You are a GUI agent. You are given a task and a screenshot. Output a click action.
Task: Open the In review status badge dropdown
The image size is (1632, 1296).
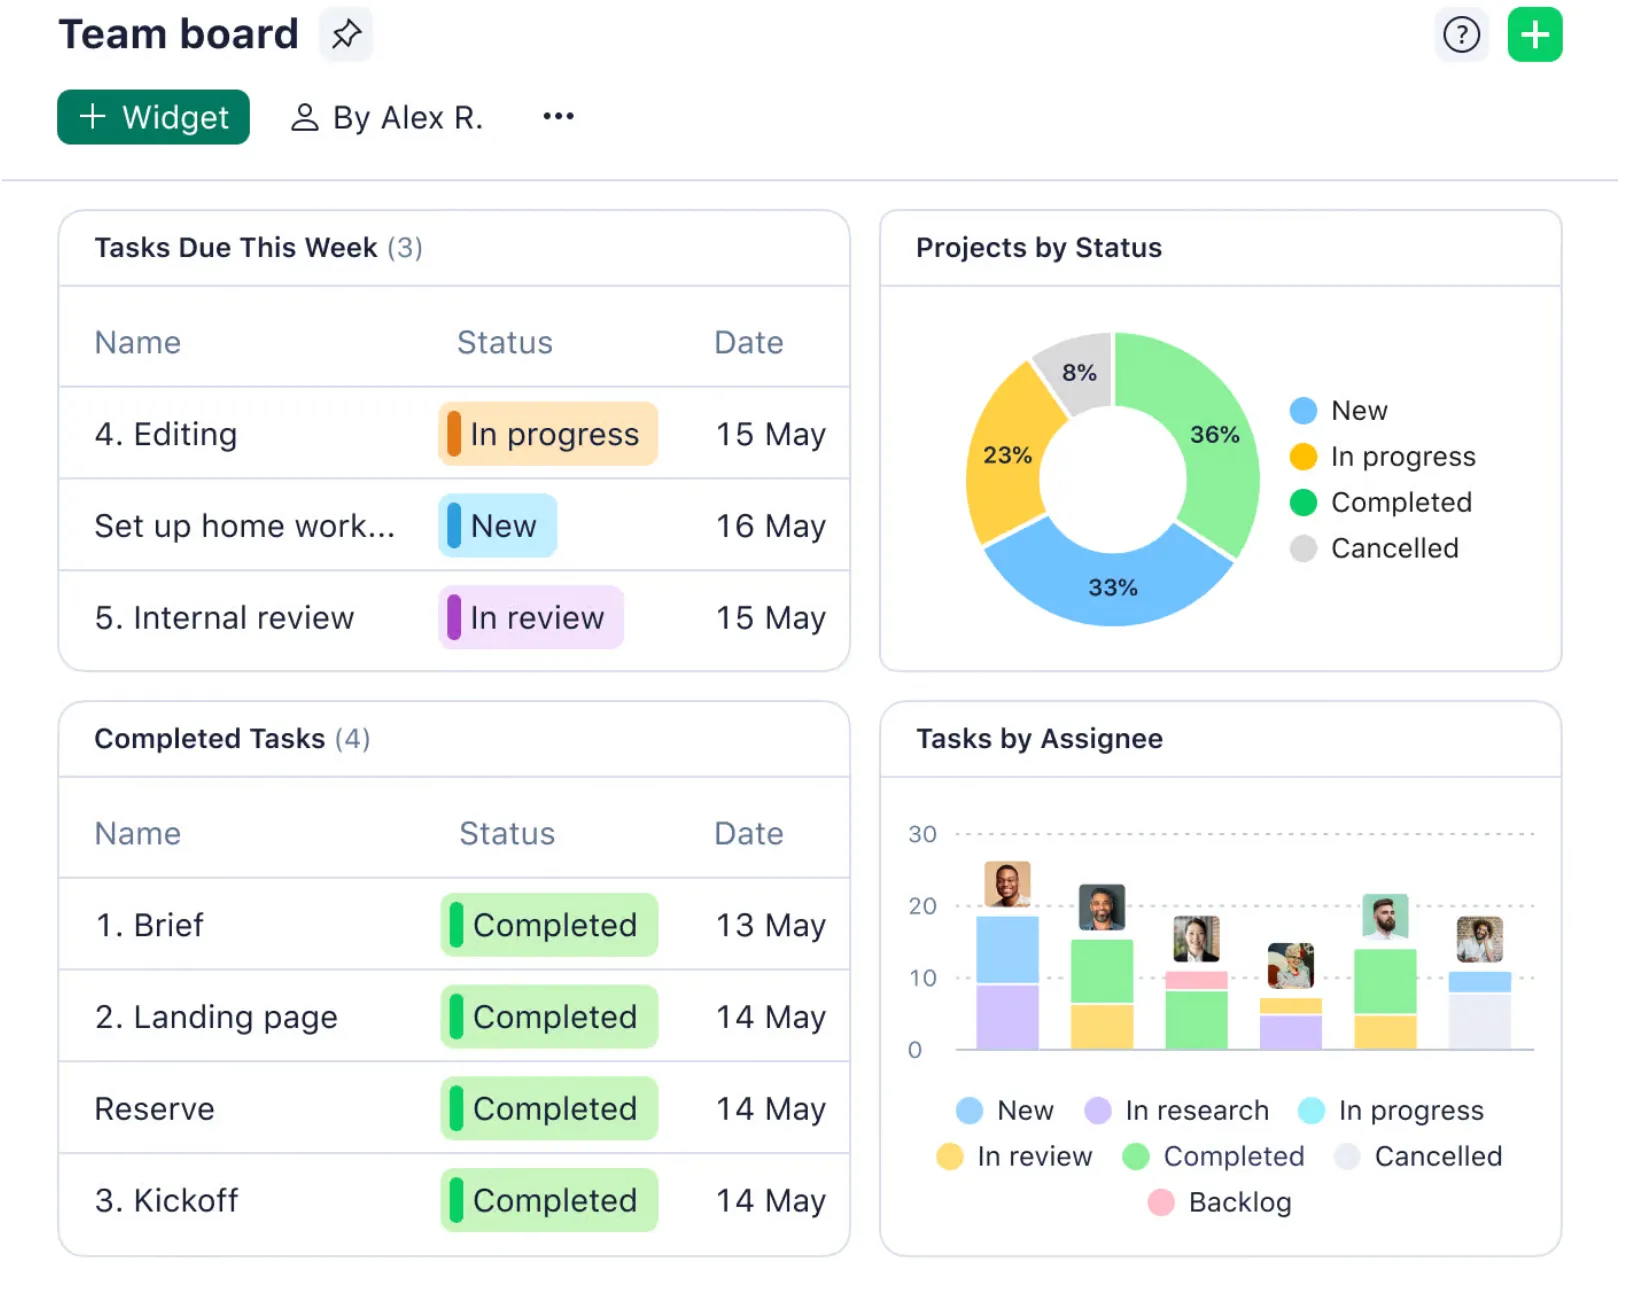tap(531, 618)
